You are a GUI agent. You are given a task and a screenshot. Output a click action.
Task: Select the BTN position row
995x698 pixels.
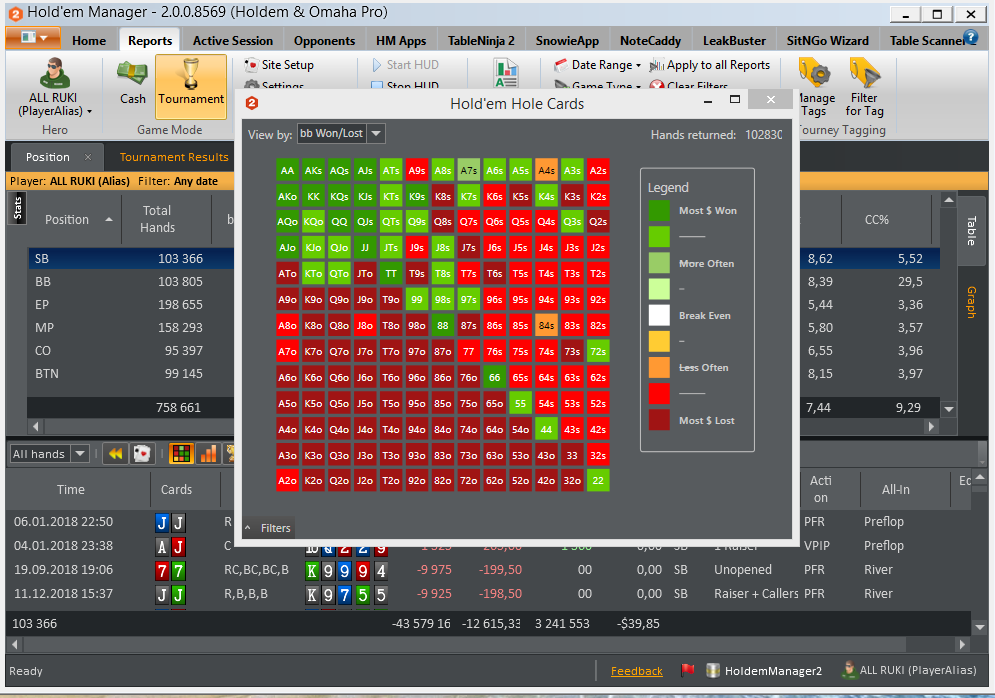pos(131,374)
